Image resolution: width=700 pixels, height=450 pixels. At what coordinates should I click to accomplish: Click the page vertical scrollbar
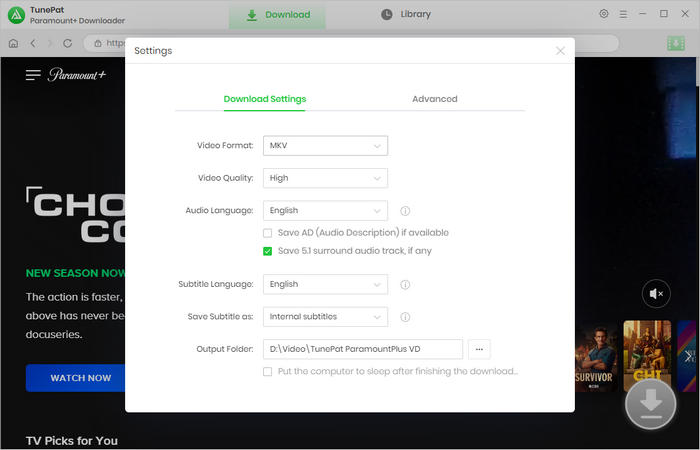point(697,71)
